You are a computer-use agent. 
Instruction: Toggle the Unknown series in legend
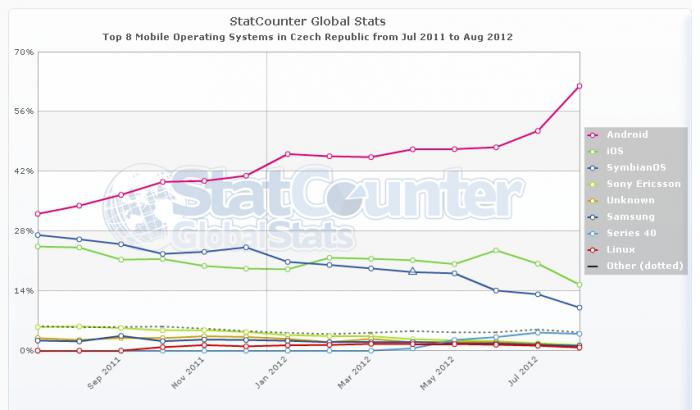click(629, 200)
